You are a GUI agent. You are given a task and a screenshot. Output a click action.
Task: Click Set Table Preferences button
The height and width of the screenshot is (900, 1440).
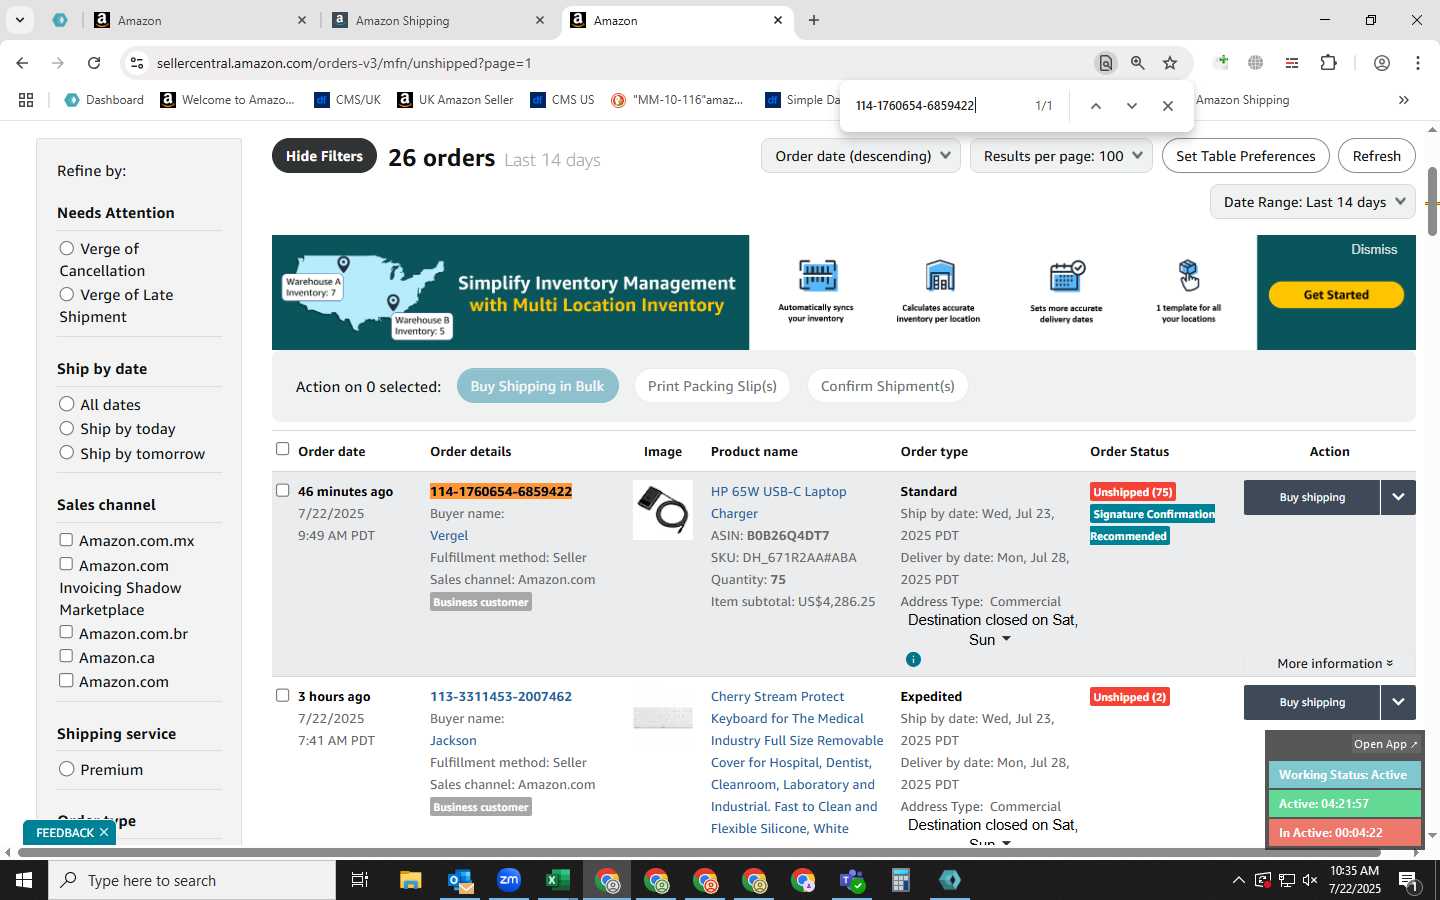coord(1245,156)
